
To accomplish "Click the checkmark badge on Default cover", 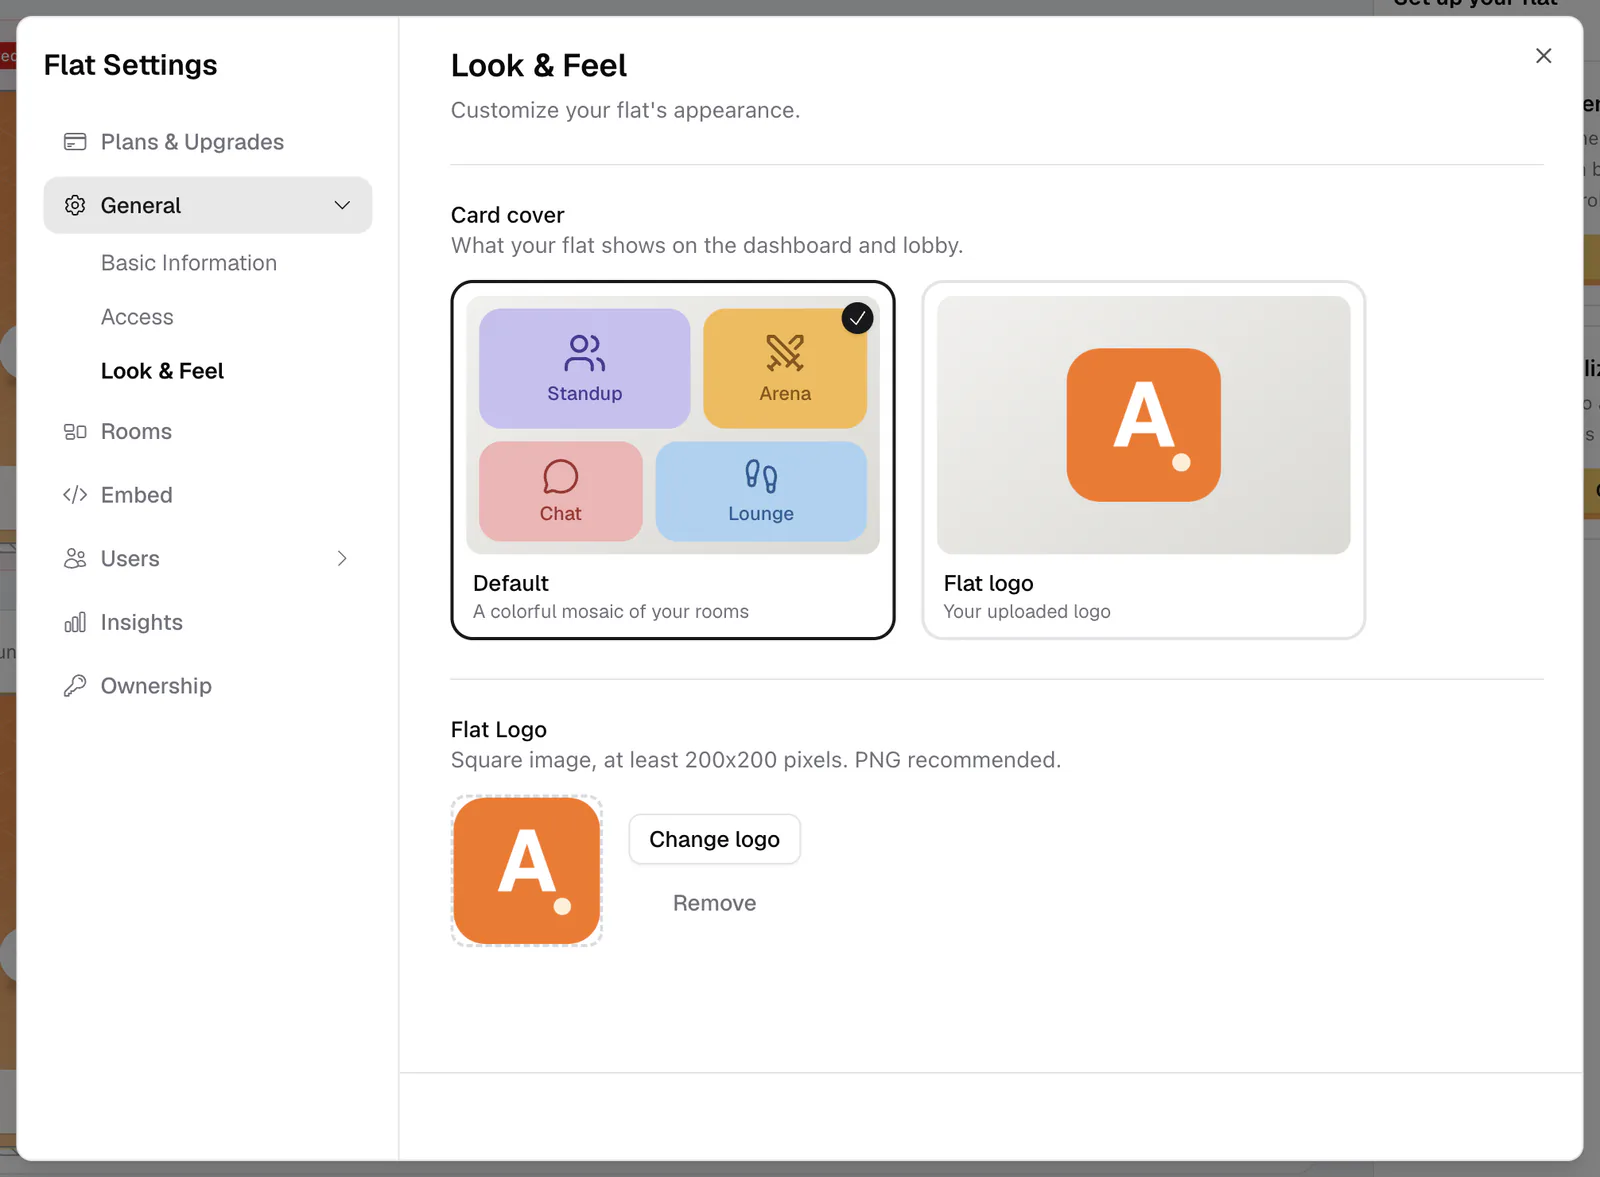I will 857,318.
